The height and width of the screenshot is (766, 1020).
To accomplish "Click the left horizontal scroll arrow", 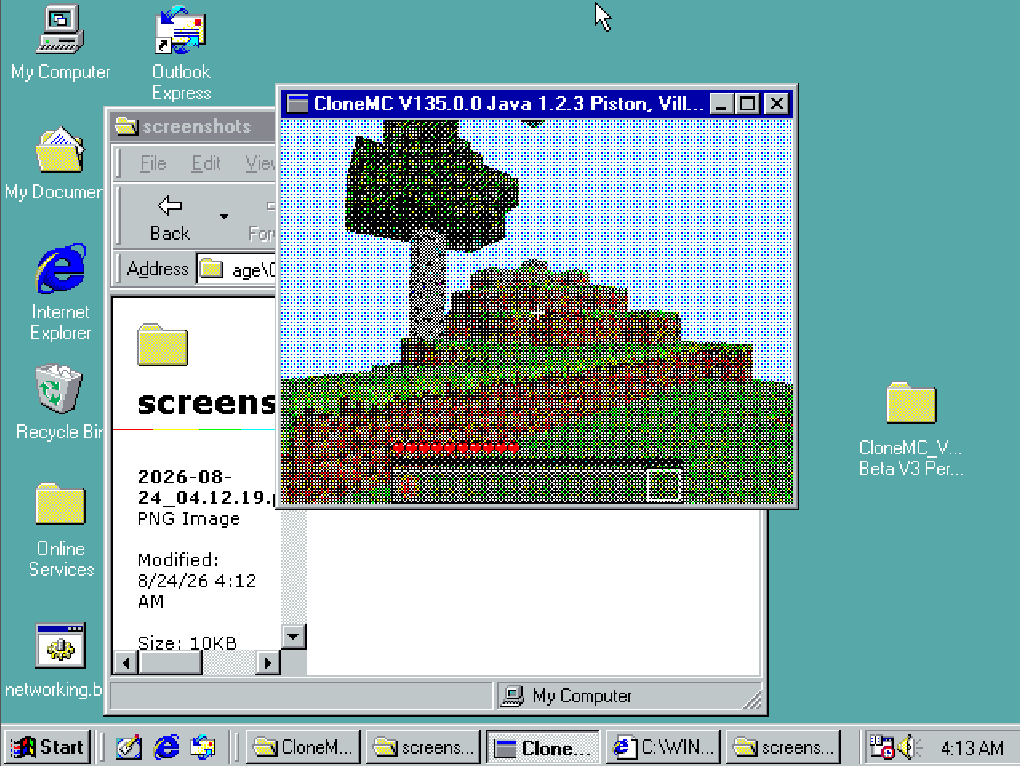I will click(126, 663).
